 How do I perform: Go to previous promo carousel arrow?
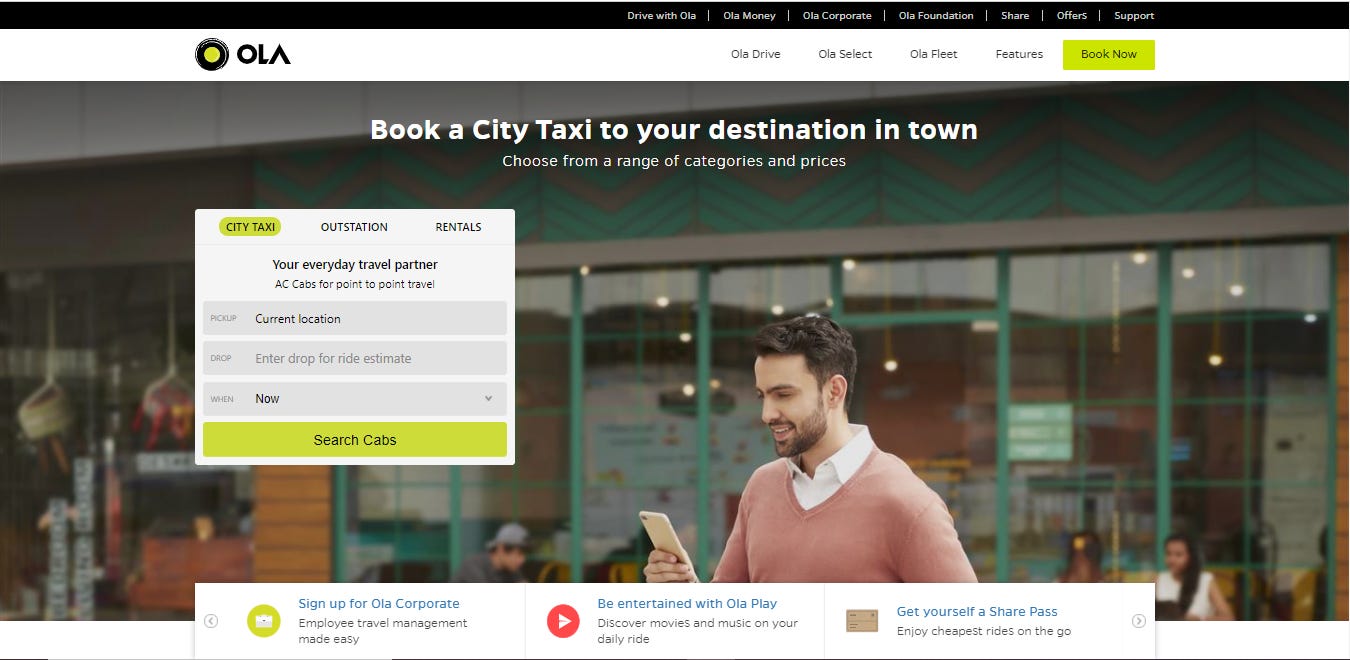pyautogui.click(x=211, y=621)
